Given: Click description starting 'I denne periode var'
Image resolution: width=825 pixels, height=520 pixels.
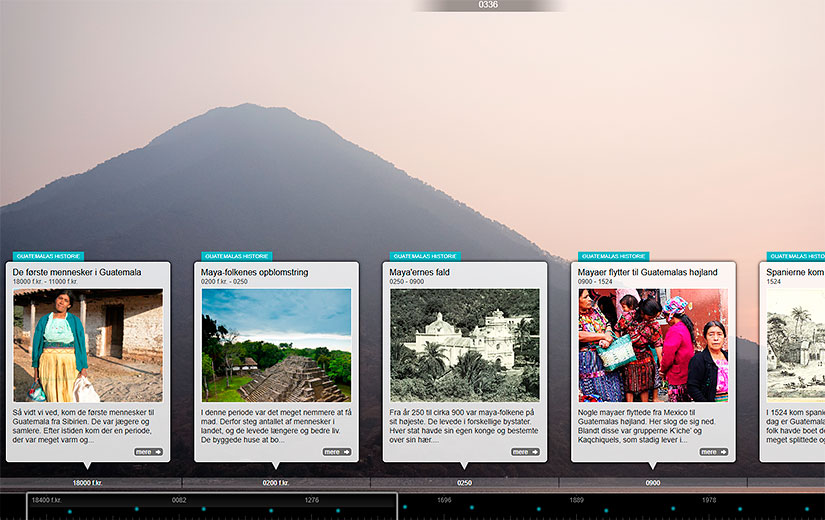Looking at the screenshot, I should coord(276,426).
